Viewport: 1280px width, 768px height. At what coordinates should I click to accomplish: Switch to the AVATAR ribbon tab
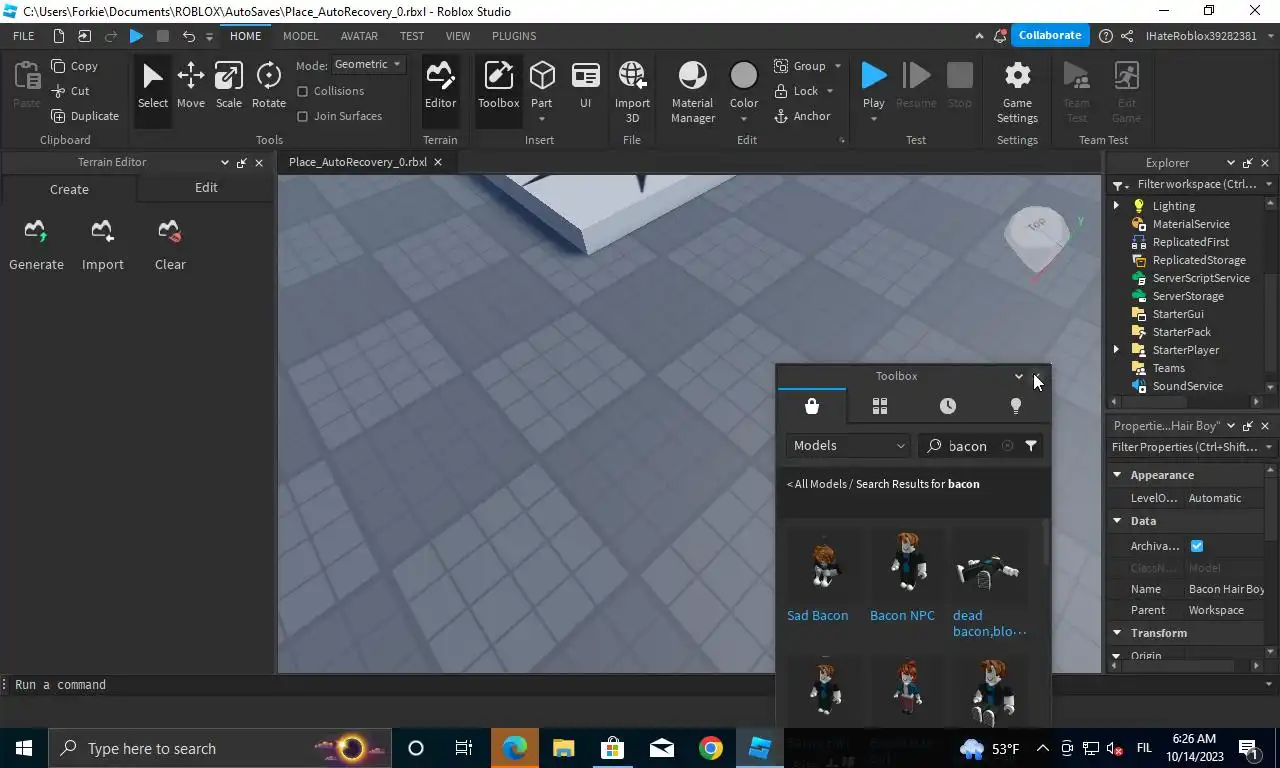[359, 36]
